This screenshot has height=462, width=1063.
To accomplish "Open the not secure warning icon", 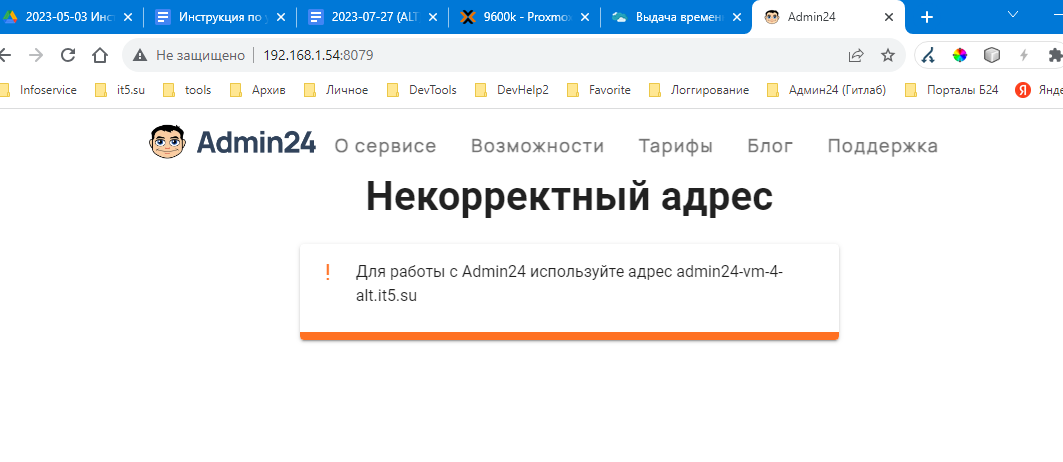I will tap(140, 56).
